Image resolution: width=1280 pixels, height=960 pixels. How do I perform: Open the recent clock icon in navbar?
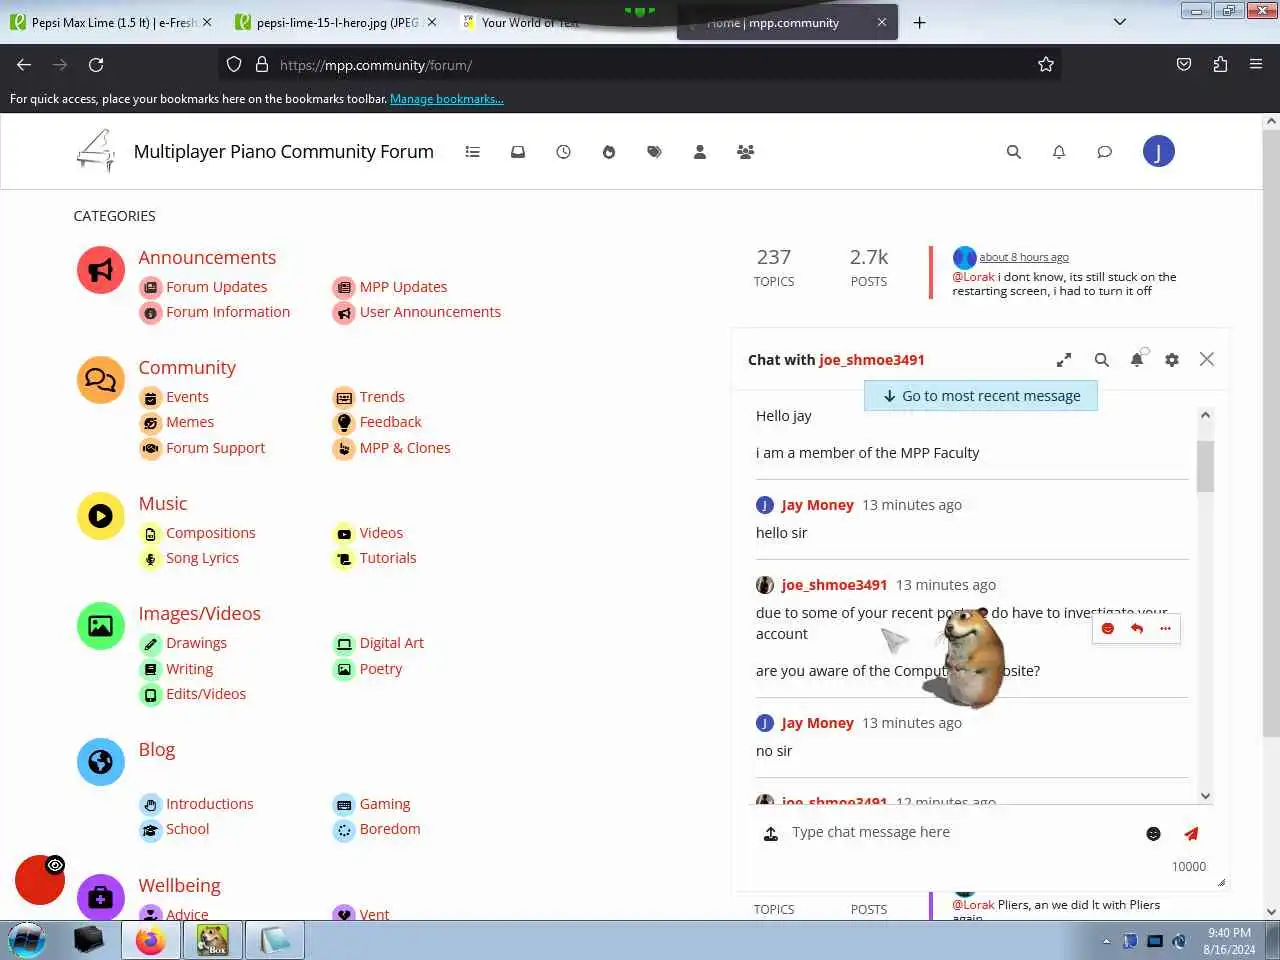pos(563,152)
